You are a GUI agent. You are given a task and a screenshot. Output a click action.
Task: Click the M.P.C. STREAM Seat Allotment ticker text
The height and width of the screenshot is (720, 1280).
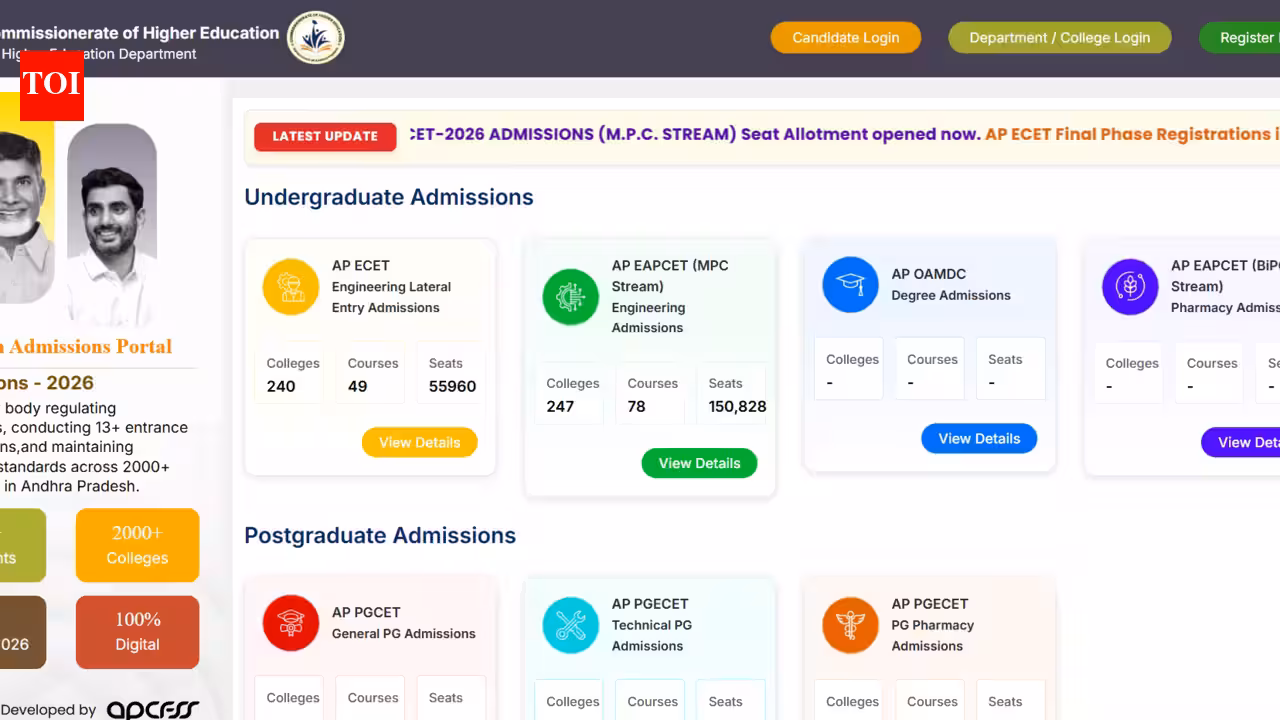(x=694, y=134)
